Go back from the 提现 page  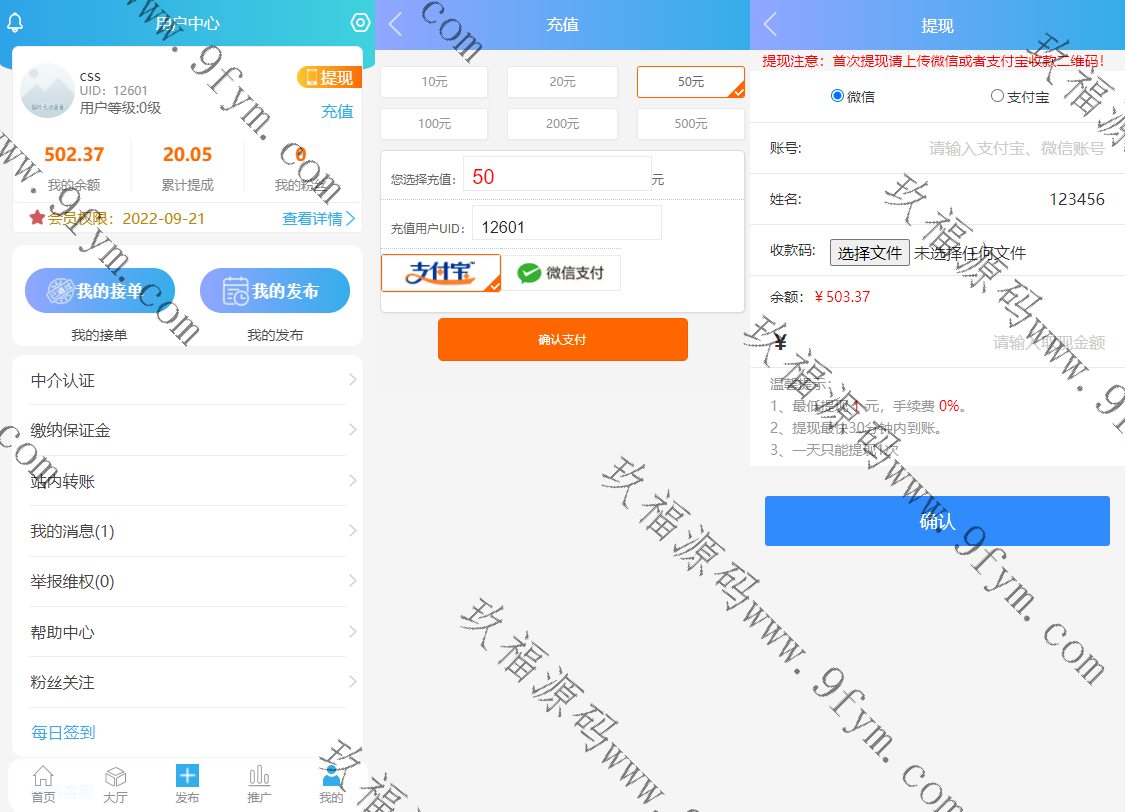pyautogui.click(x=770, y=25)
